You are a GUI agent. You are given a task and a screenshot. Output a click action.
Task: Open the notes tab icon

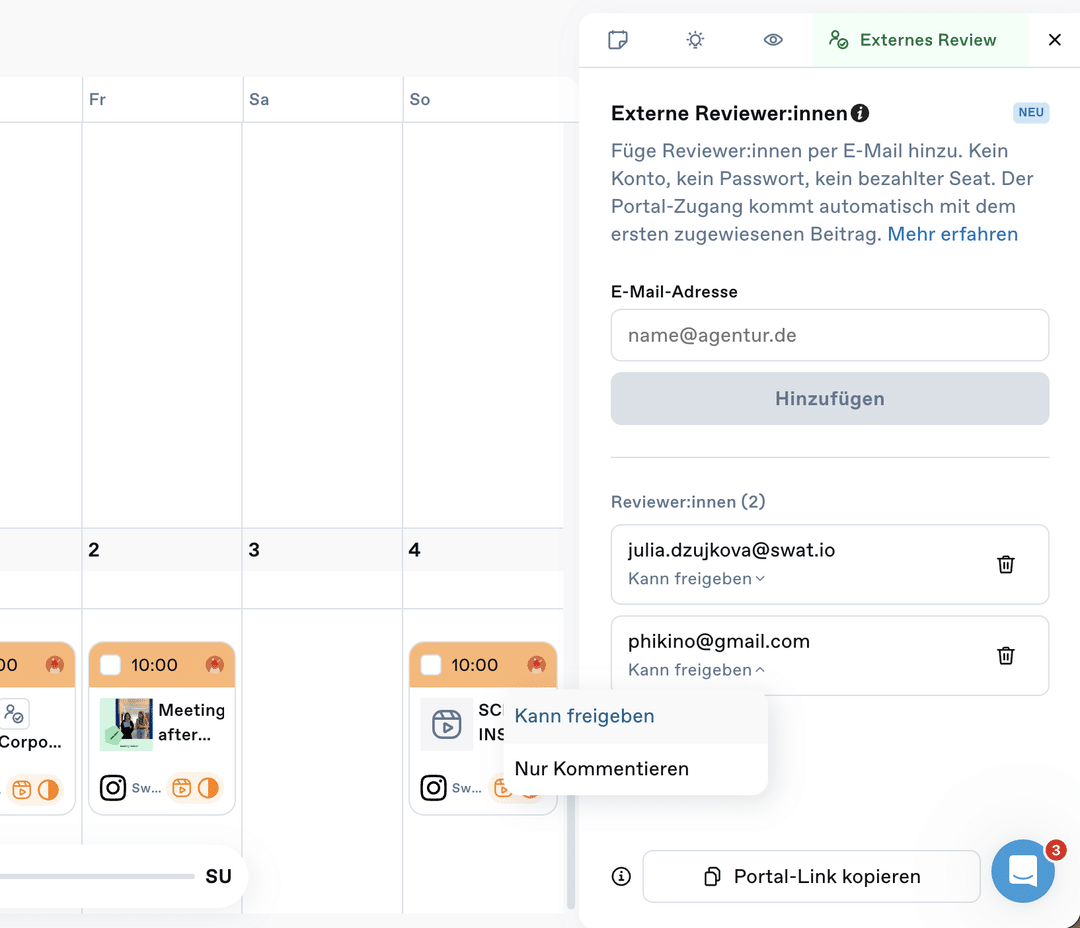click(x=618, y=40)
